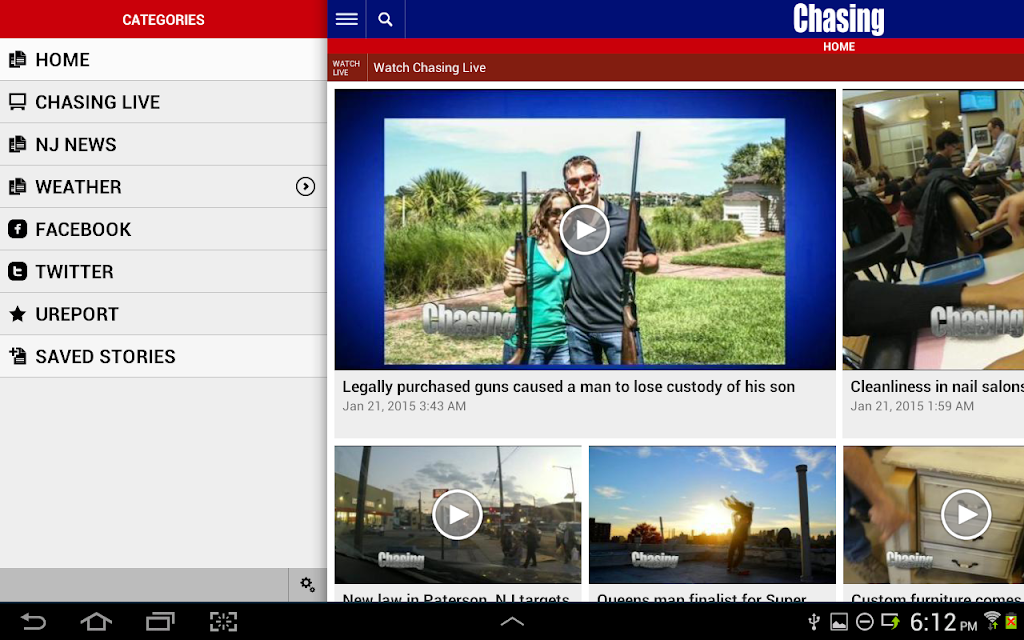1024x640 pixels.
Task: Play the gun couple featured video
Action: [584, 230]
